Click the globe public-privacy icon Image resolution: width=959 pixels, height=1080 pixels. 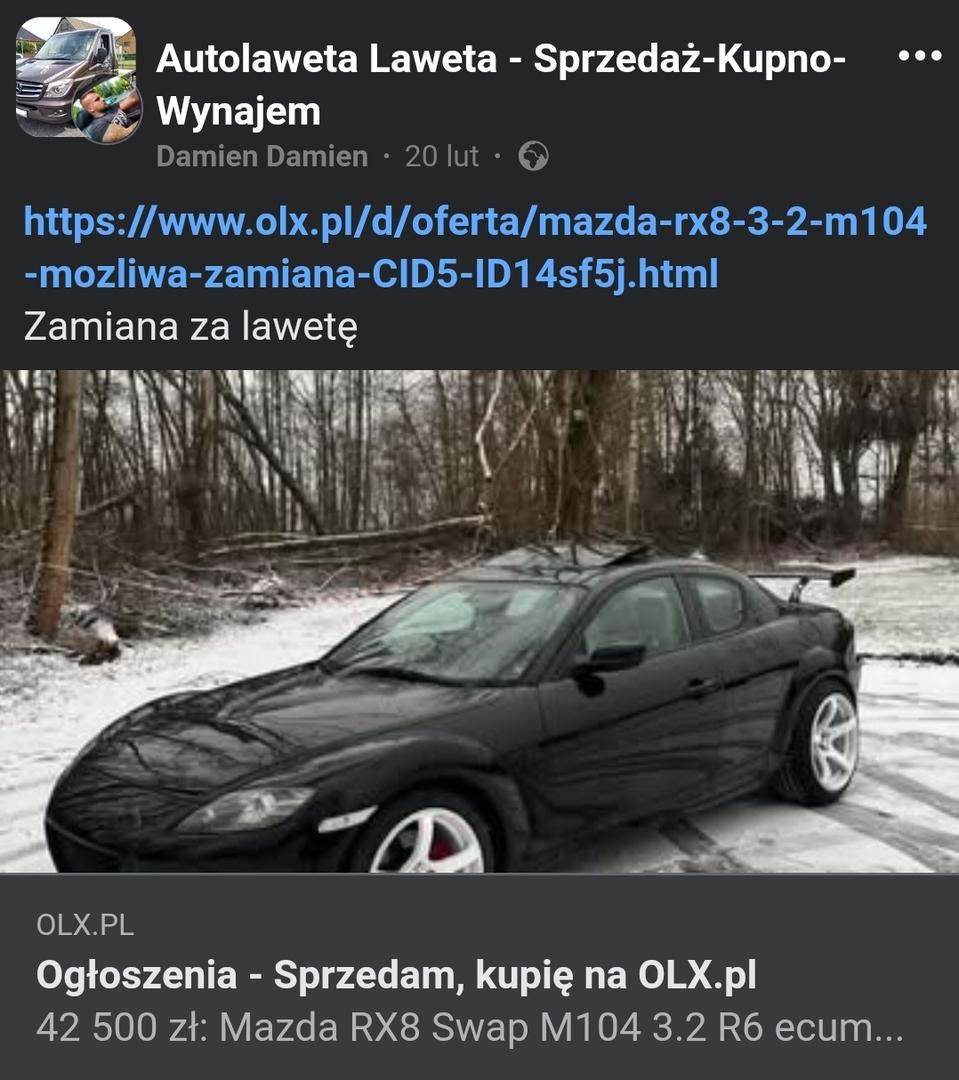(x=533, y=156)
